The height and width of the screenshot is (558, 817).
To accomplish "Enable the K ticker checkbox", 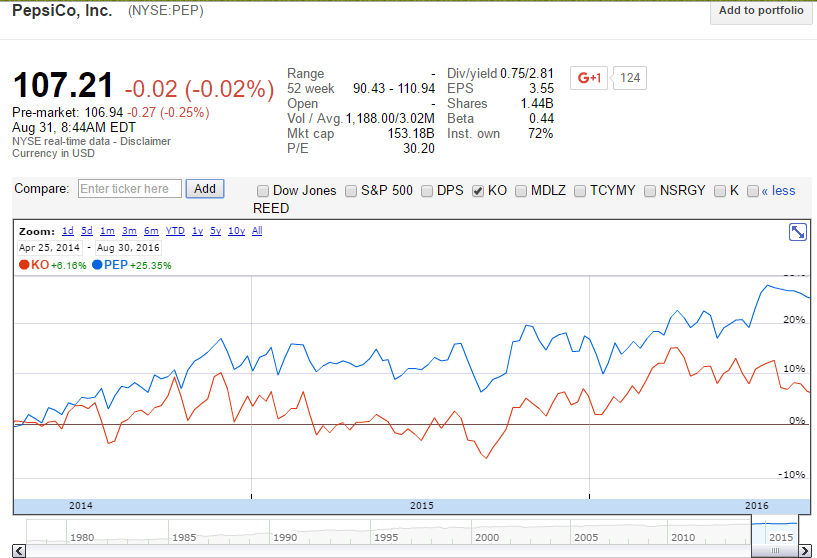I will [x=720, y=191].
